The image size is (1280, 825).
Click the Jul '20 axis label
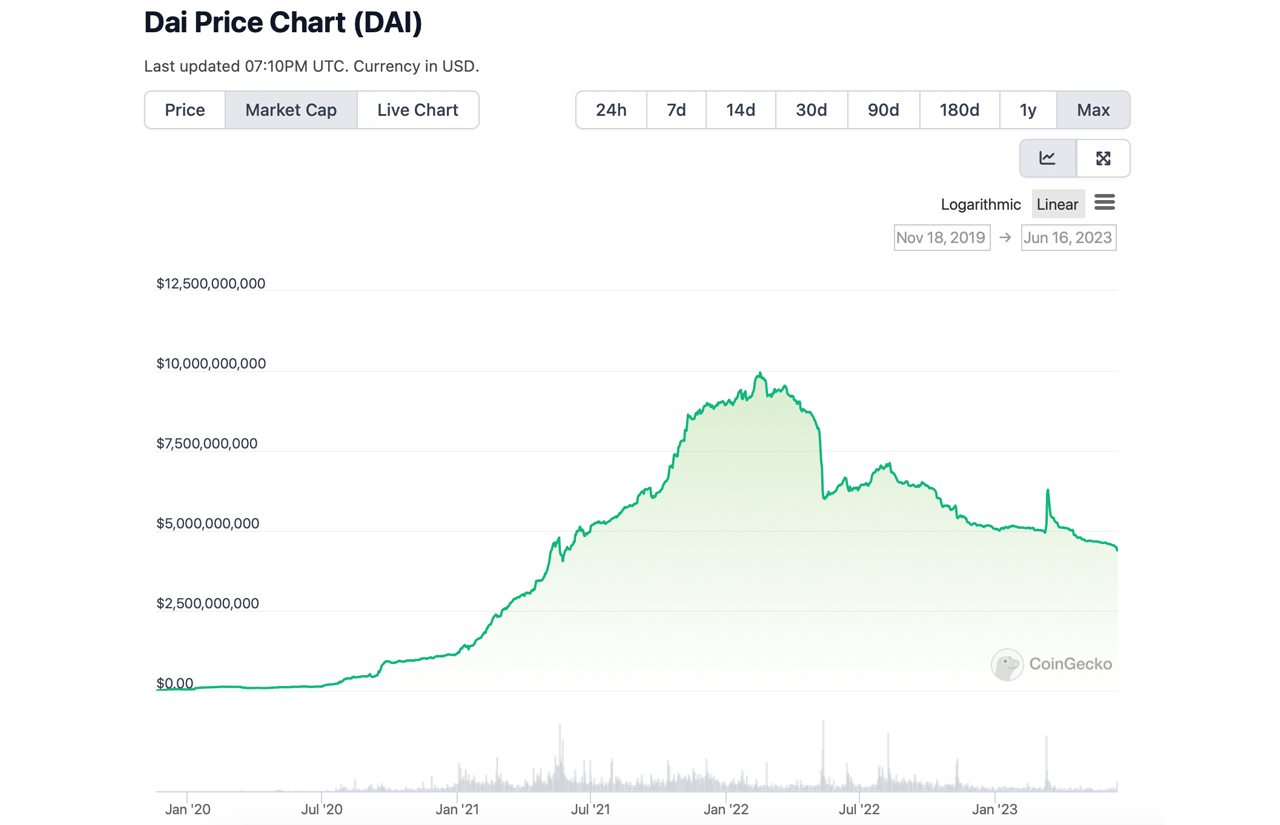pos(322,809)
